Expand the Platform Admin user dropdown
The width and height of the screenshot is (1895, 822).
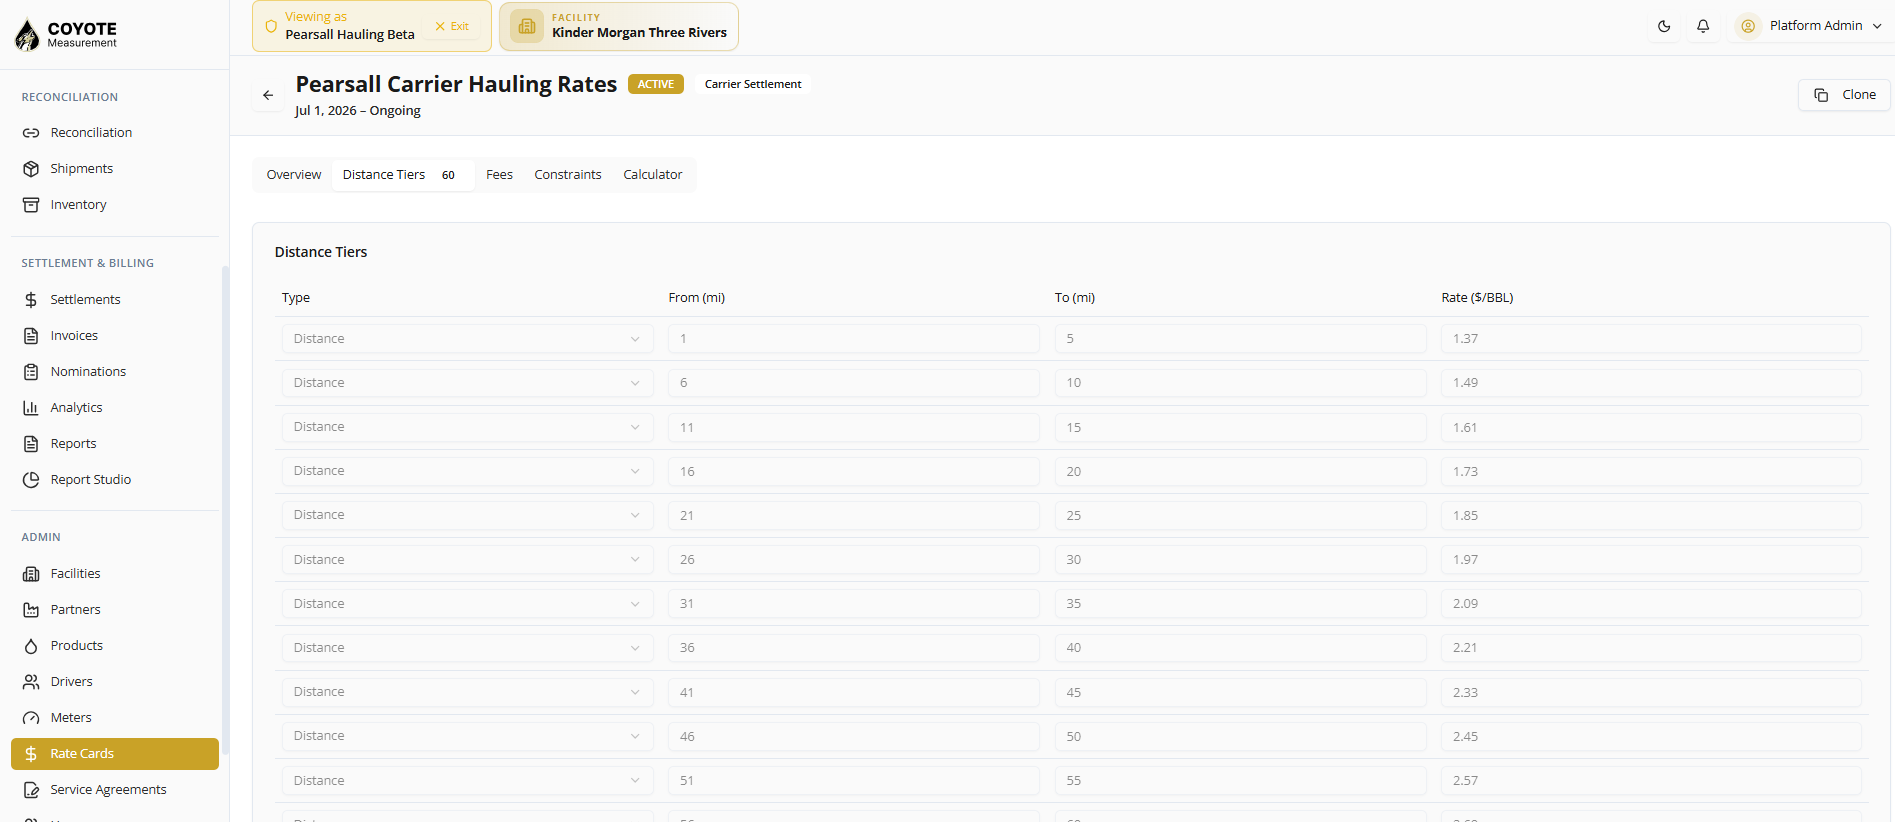(x=1811, y=26)
